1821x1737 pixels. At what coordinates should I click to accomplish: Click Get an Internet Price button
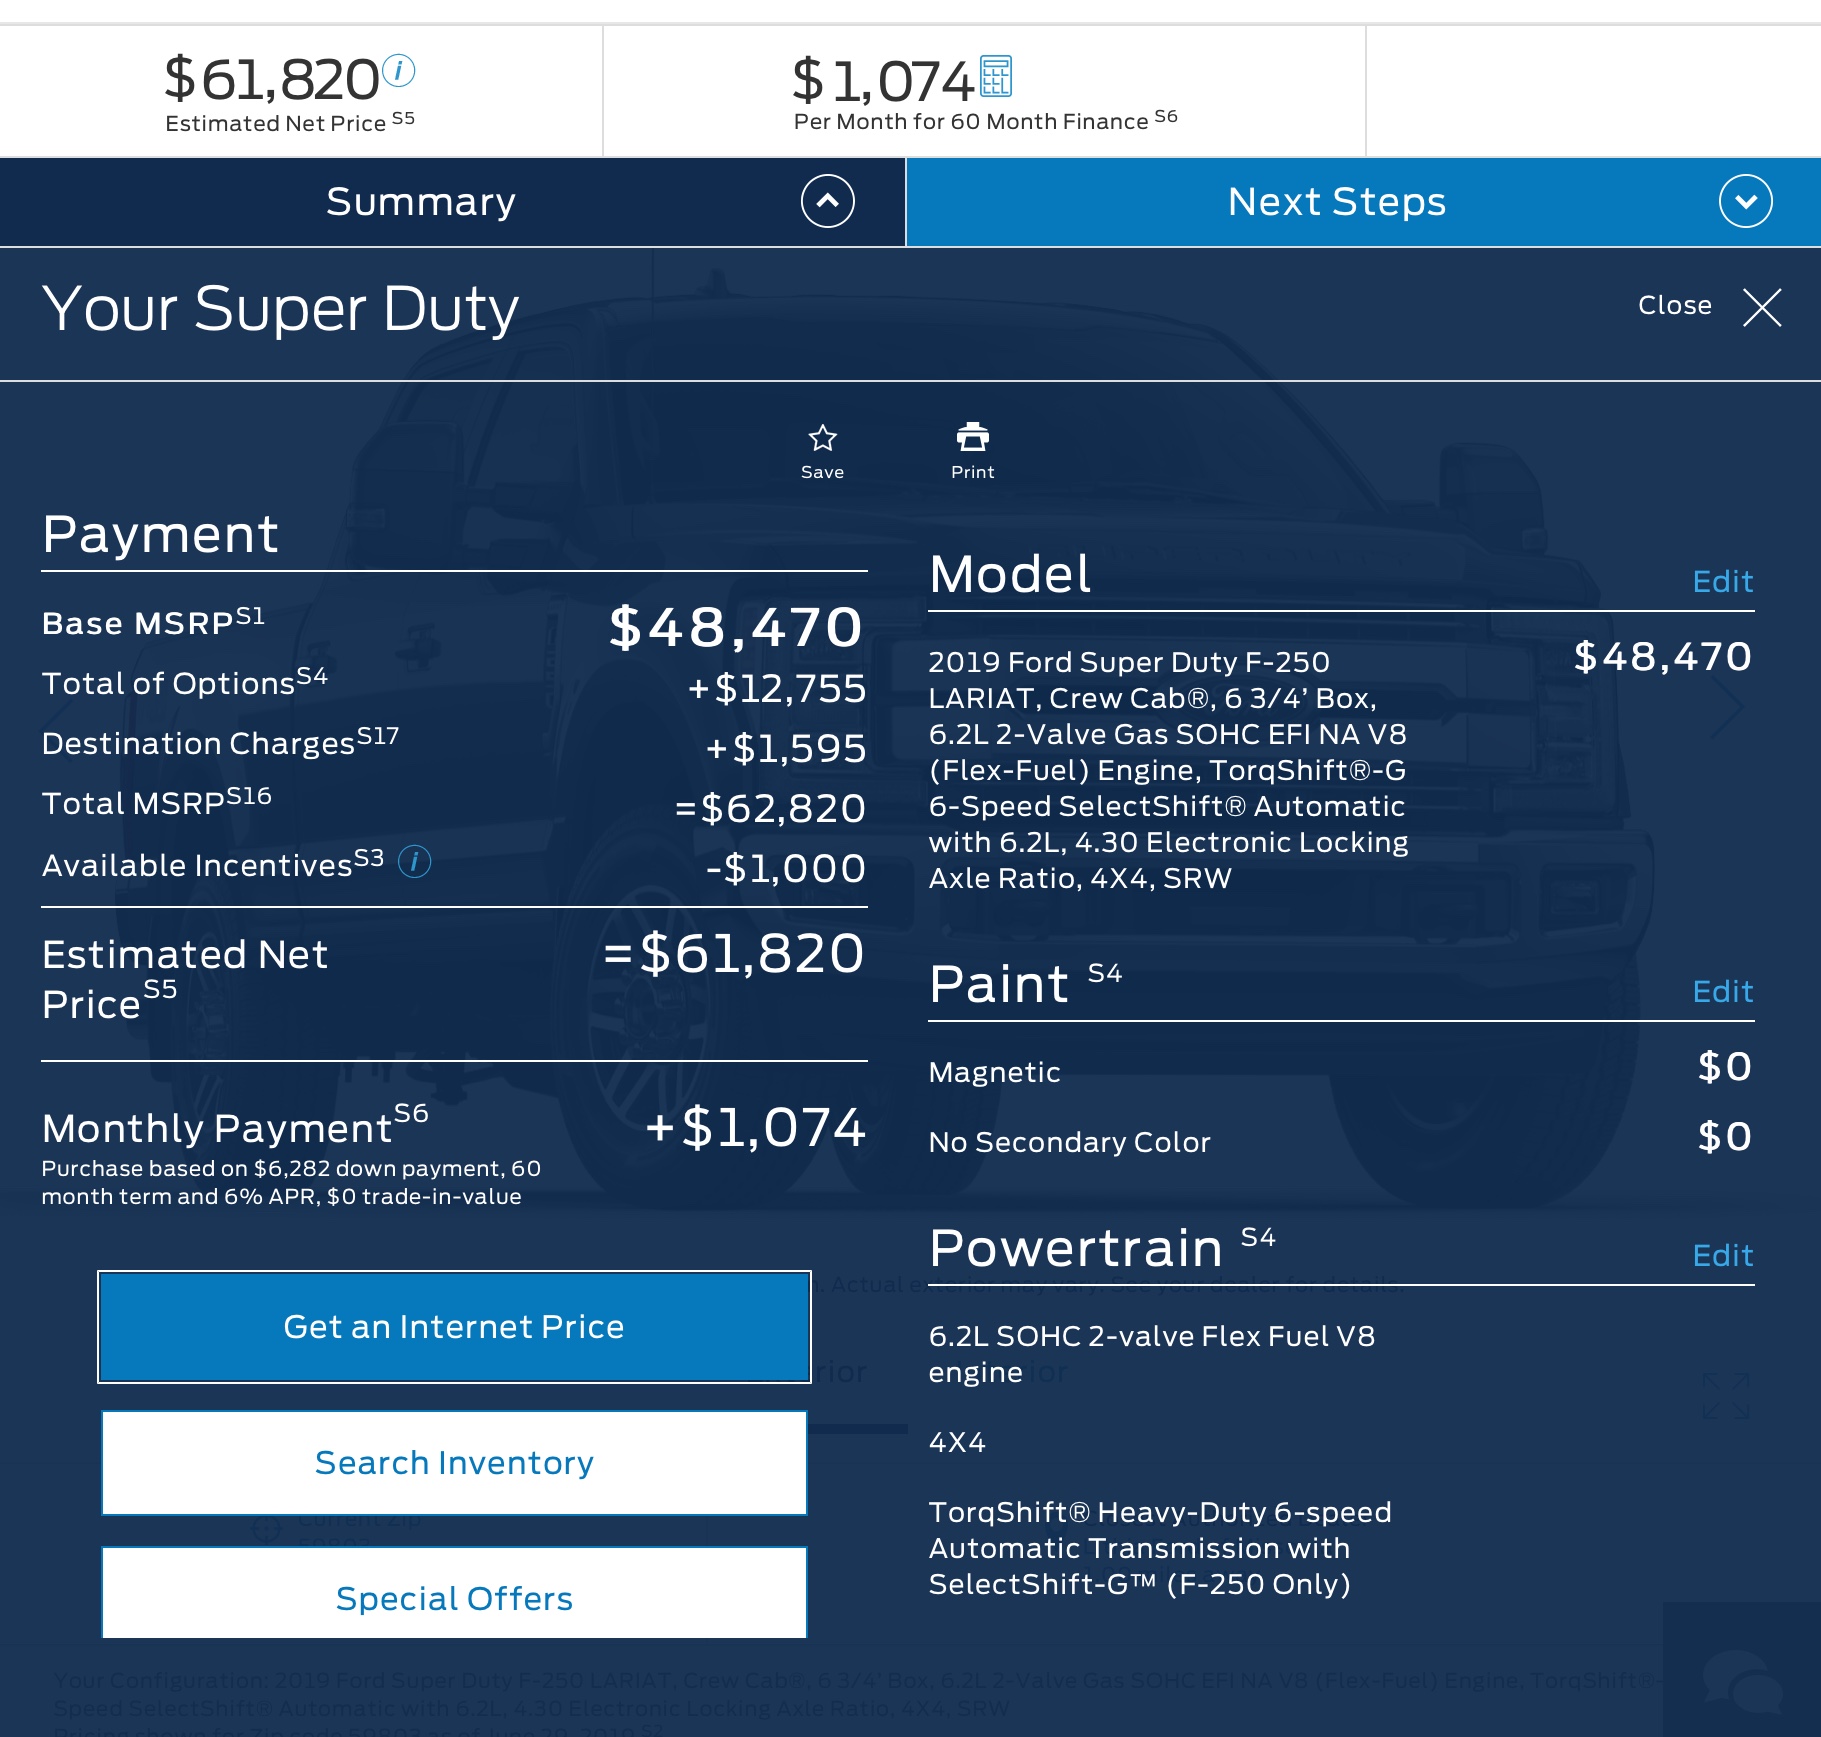[x=454, y=1327]
